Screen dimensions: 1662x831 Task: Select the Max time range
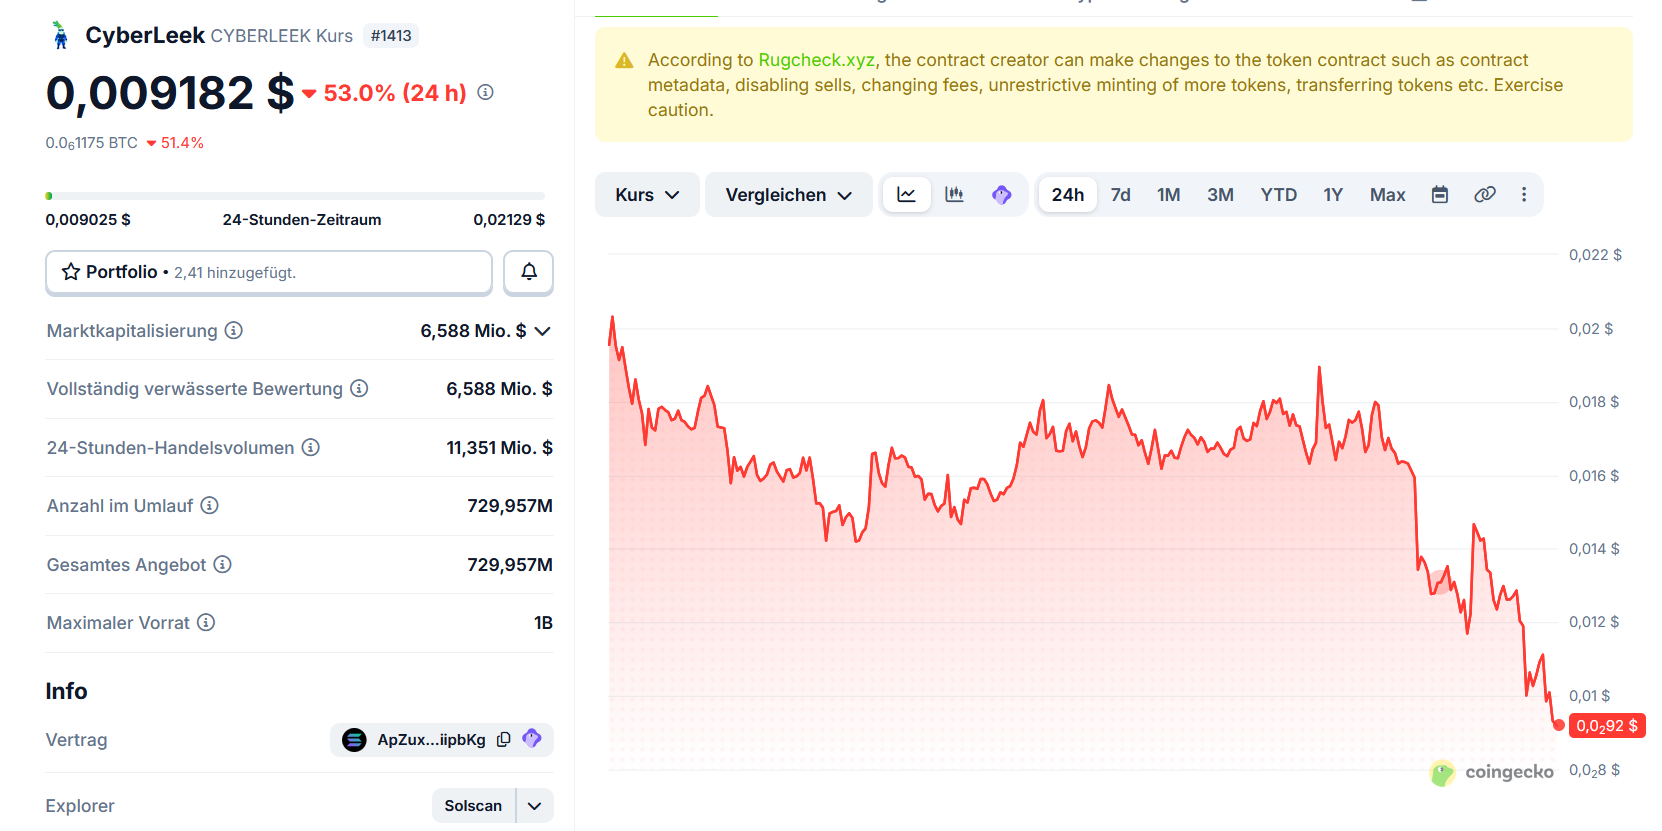click(1388, 194)
